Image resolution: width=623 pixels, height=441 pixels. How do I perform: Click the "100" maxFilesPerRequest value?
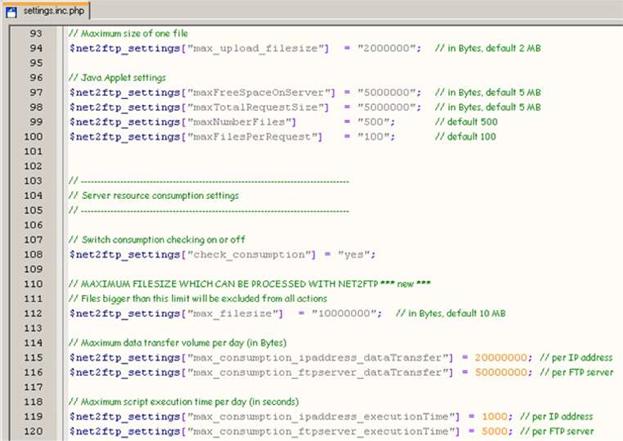pyautogui.click(x=376, y=137)
